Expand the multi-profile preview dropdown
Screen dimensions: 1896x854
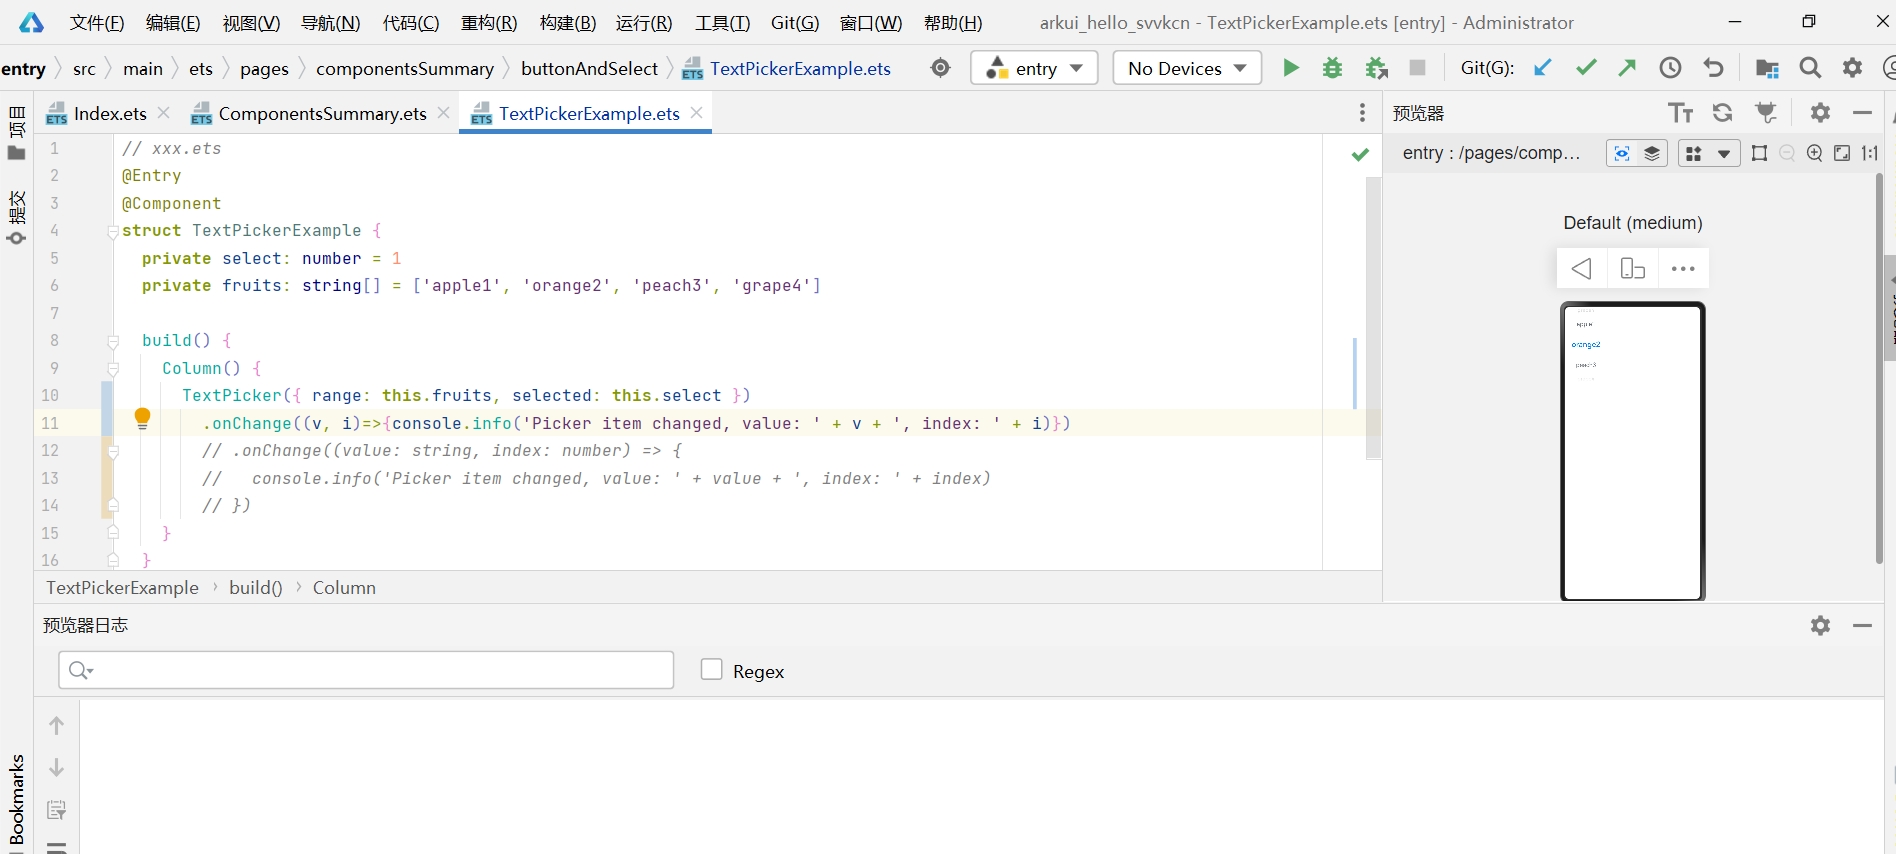[x=1724, y=153]
